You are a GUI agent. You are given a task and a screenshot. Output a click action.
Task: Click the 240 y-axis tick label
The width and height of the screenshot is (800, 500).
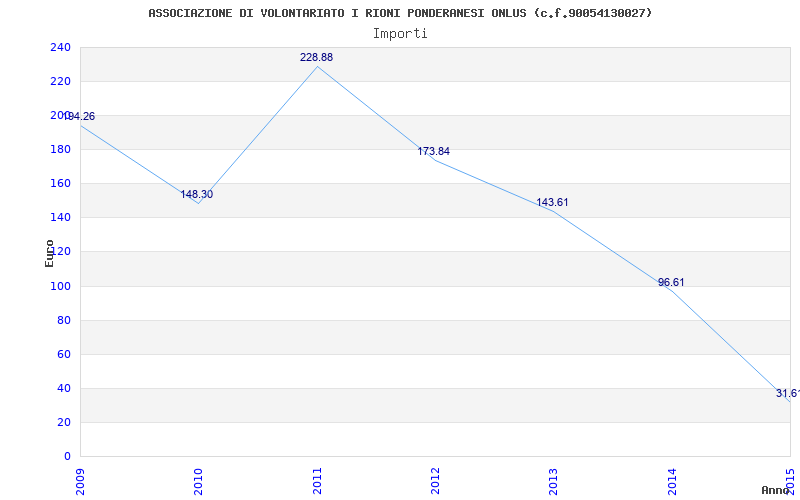click(60, 47)
